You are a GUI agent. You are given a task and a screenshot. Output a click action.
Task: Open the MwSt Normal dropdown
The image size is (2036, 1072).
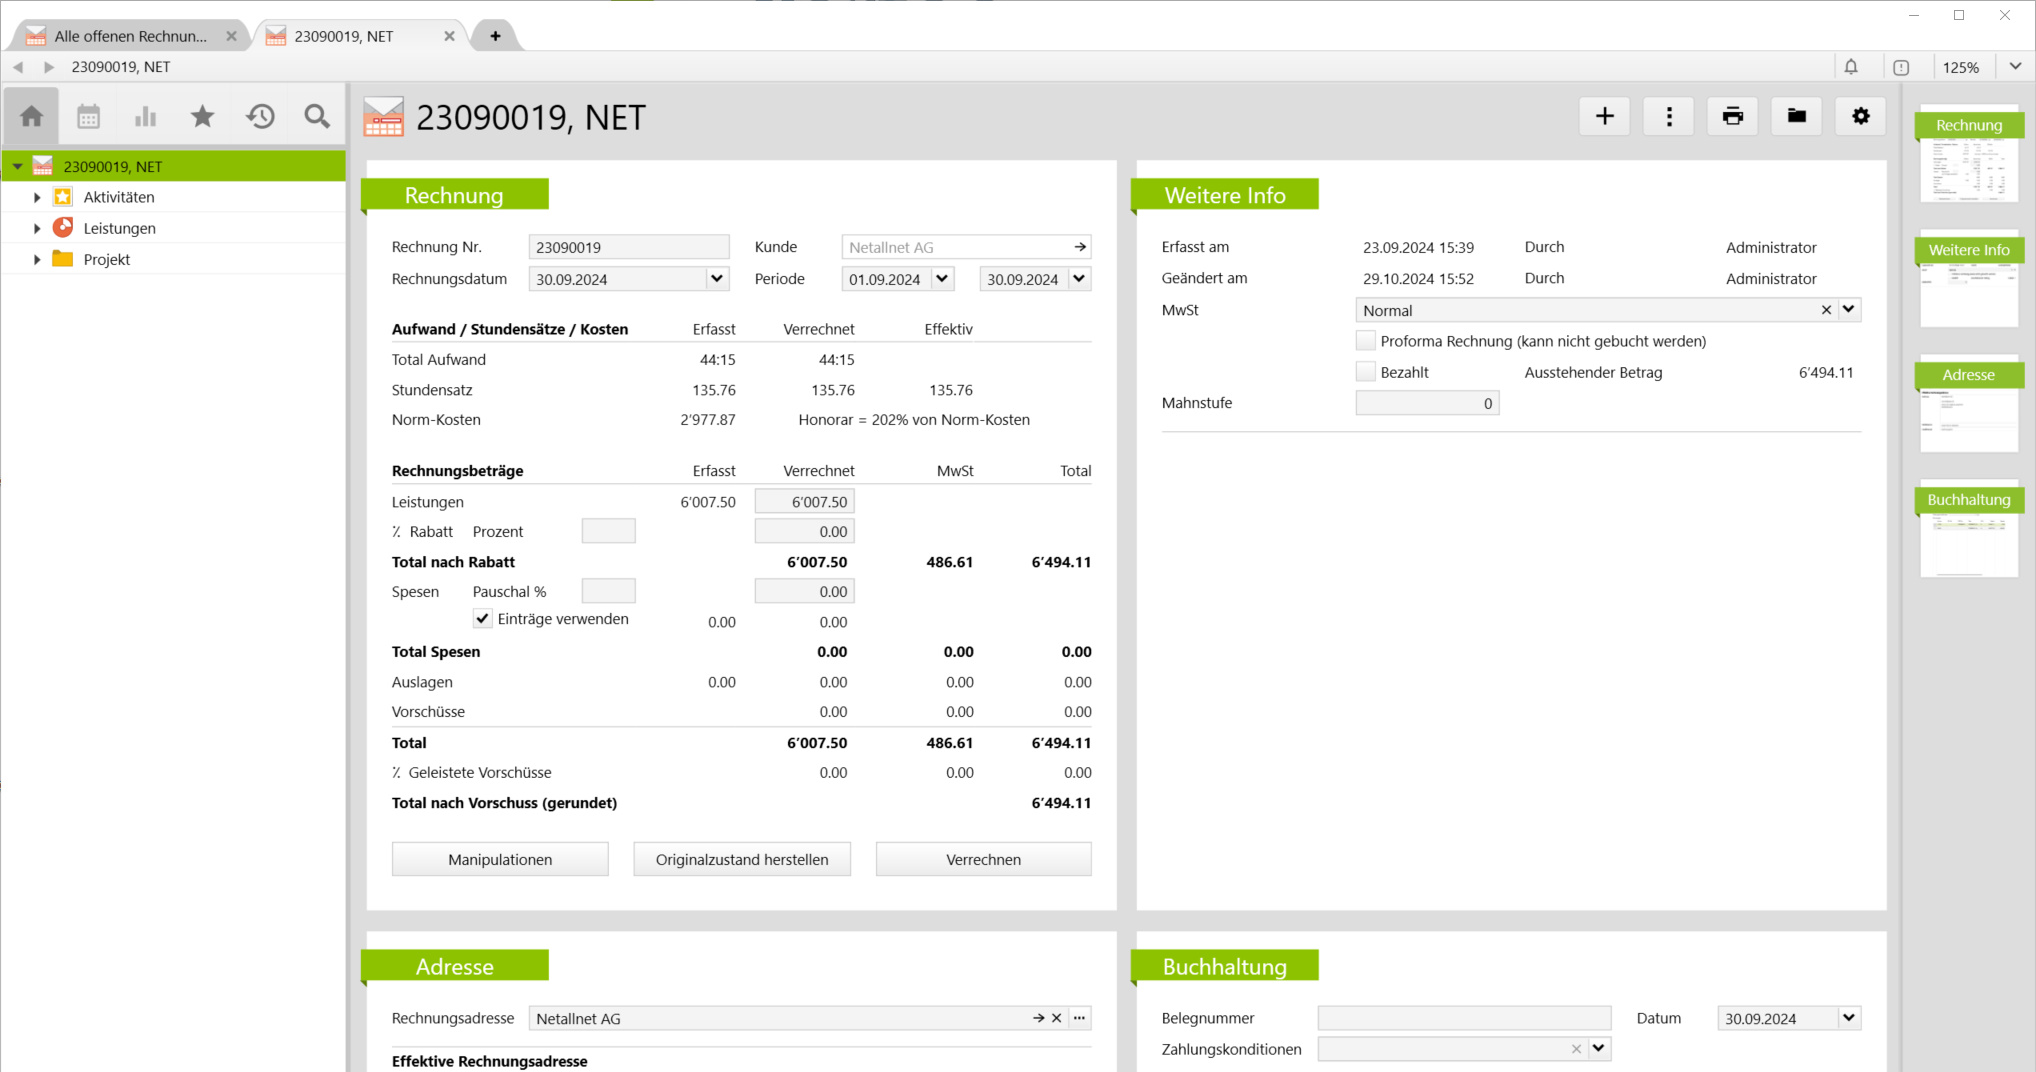point(1848,310)
